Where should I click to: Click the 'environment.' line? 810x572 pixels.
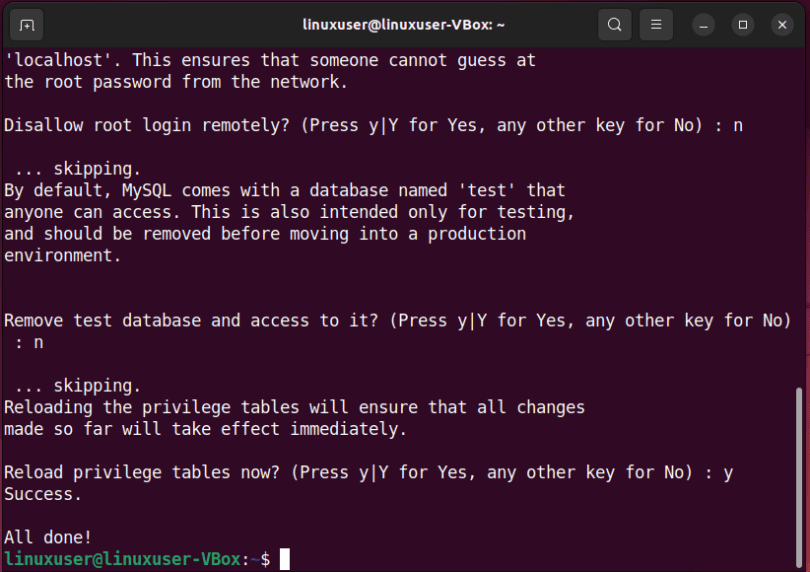(63, 255)
